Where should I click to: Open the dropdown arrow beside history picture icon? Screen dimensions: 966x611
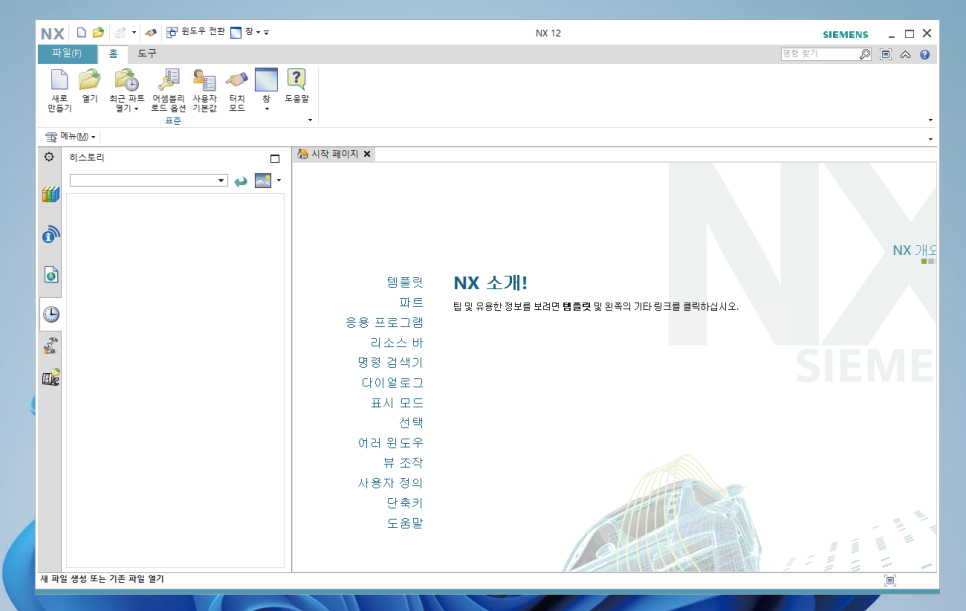click(279, 180)
